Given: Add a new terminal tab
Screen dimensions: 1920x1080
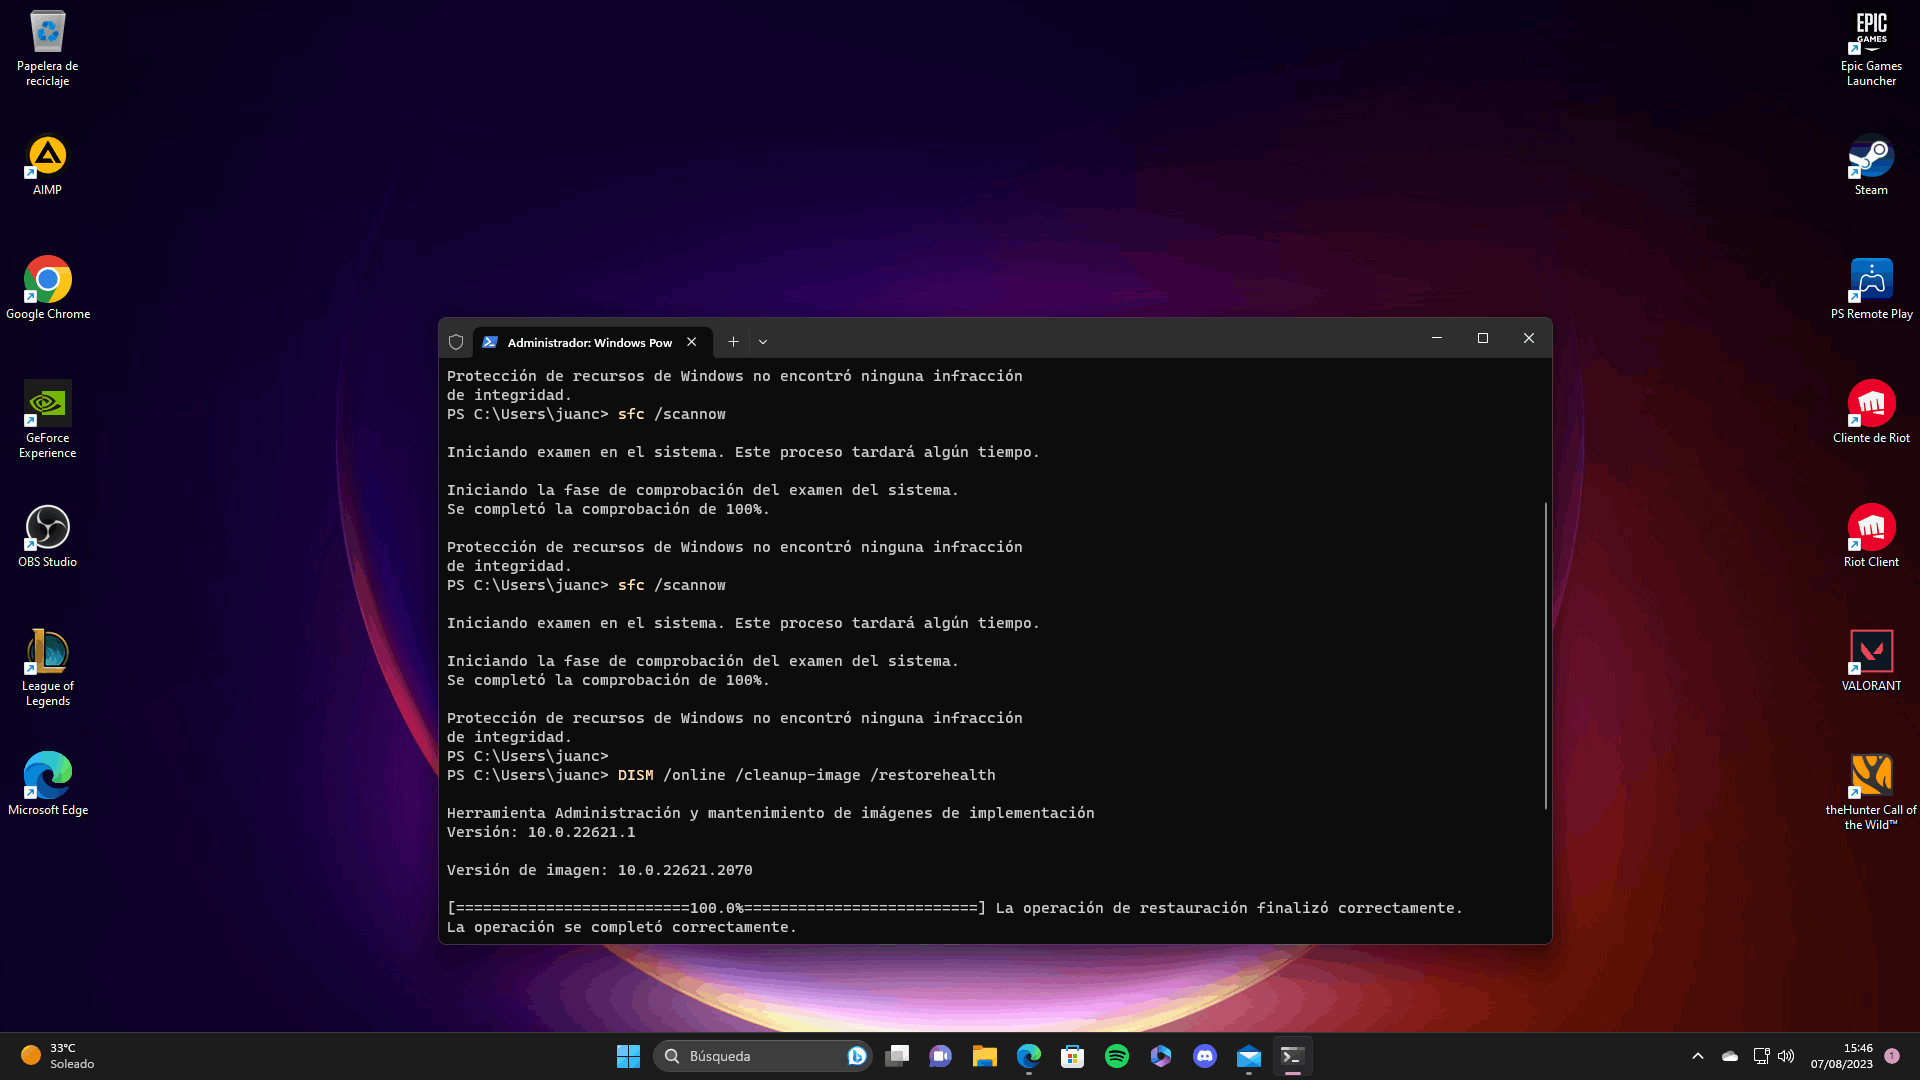Looking at the screenshot, I should point(733,342).
